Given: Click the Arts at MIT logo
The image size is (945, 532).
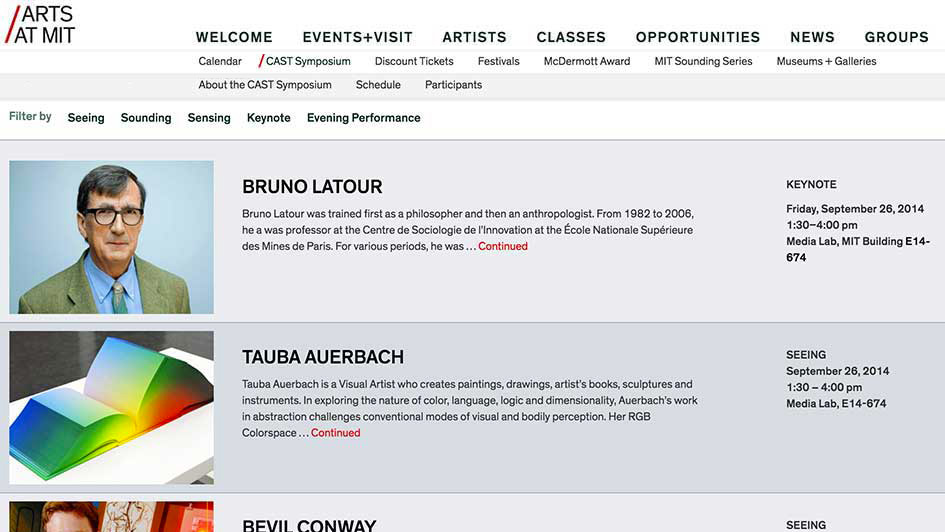Looking at the screenshot, I should (x=40, y=24).
